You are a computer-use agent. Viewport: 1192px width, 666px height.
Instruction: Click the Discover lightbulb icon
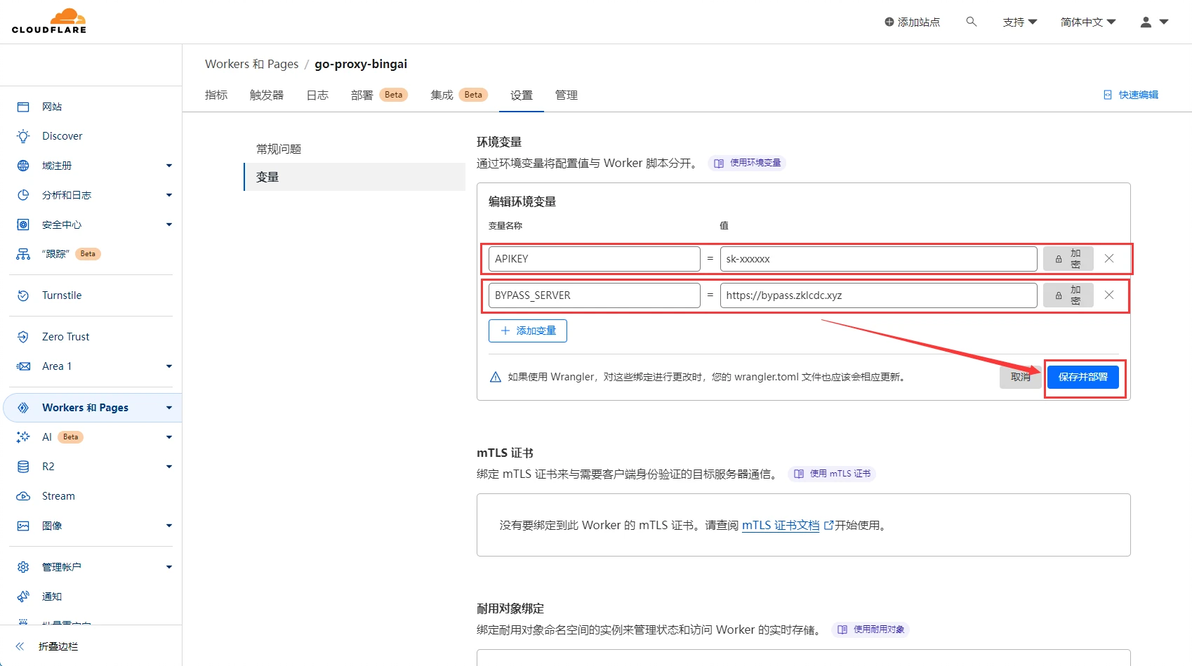coord(24,136)
